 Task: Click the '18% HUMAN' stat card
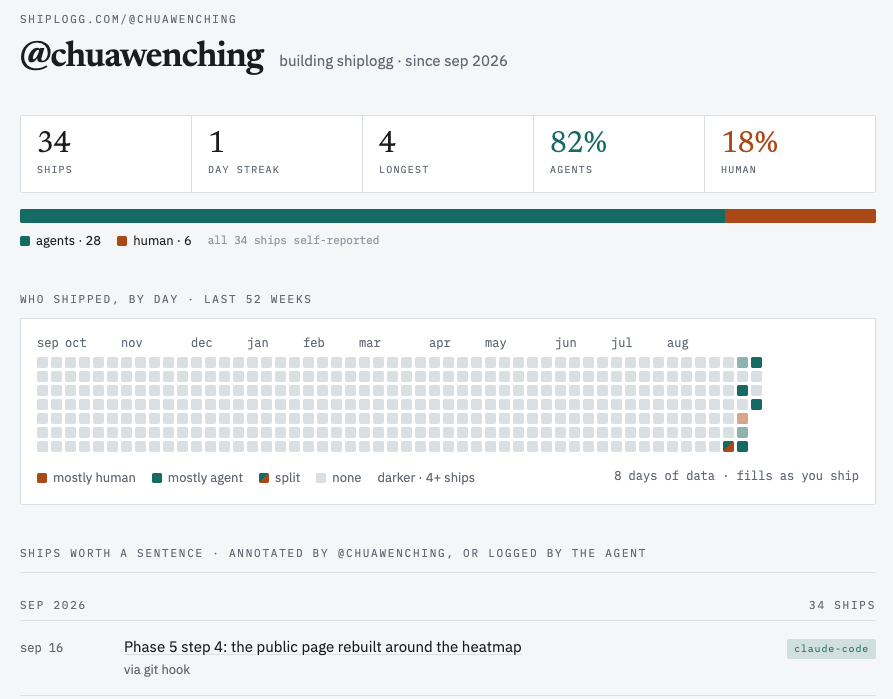coord(790,154)
